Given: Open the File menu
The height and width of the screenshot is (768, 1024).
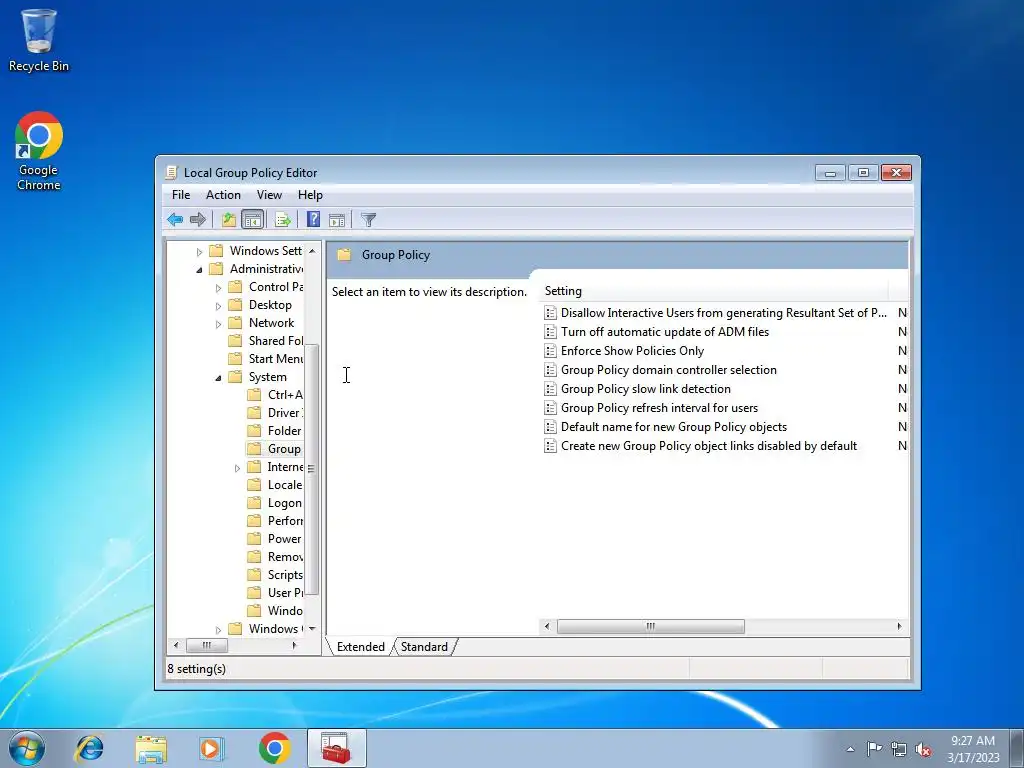Looking at the screenshot, I should 181,195.
